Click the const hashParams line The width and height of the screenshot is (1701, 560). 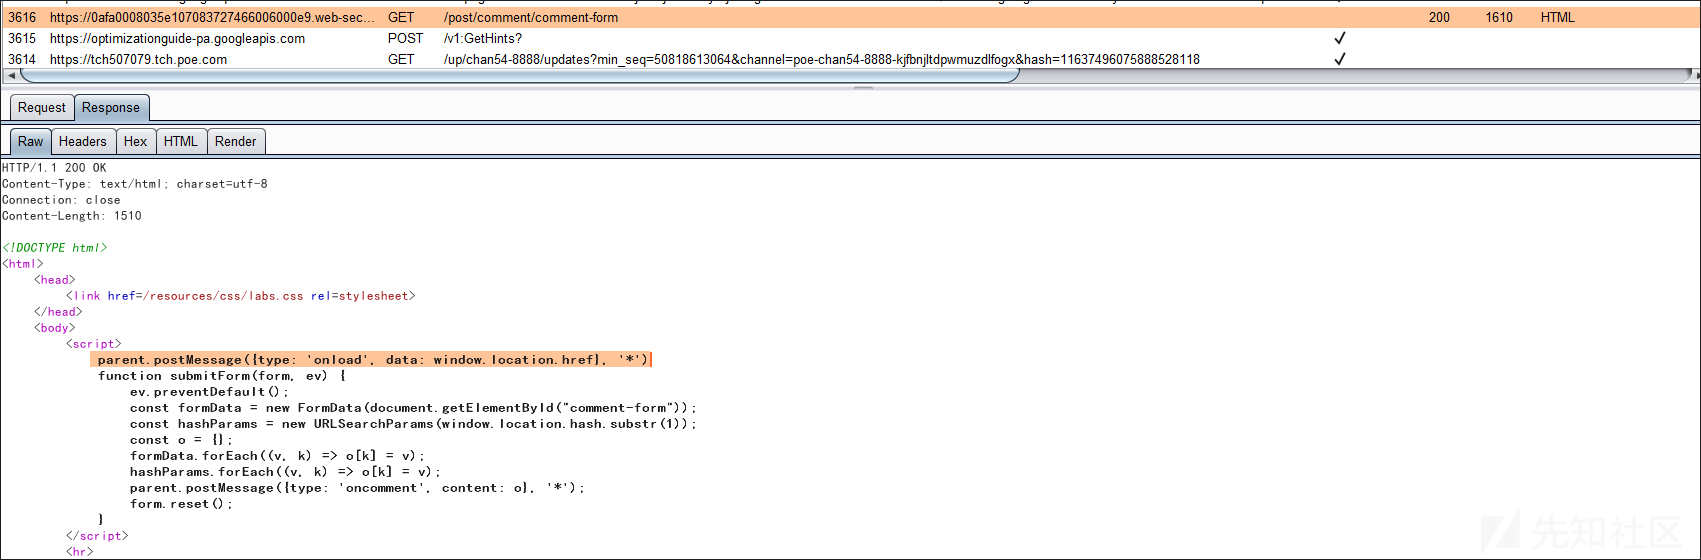click(x=413, y=424)
